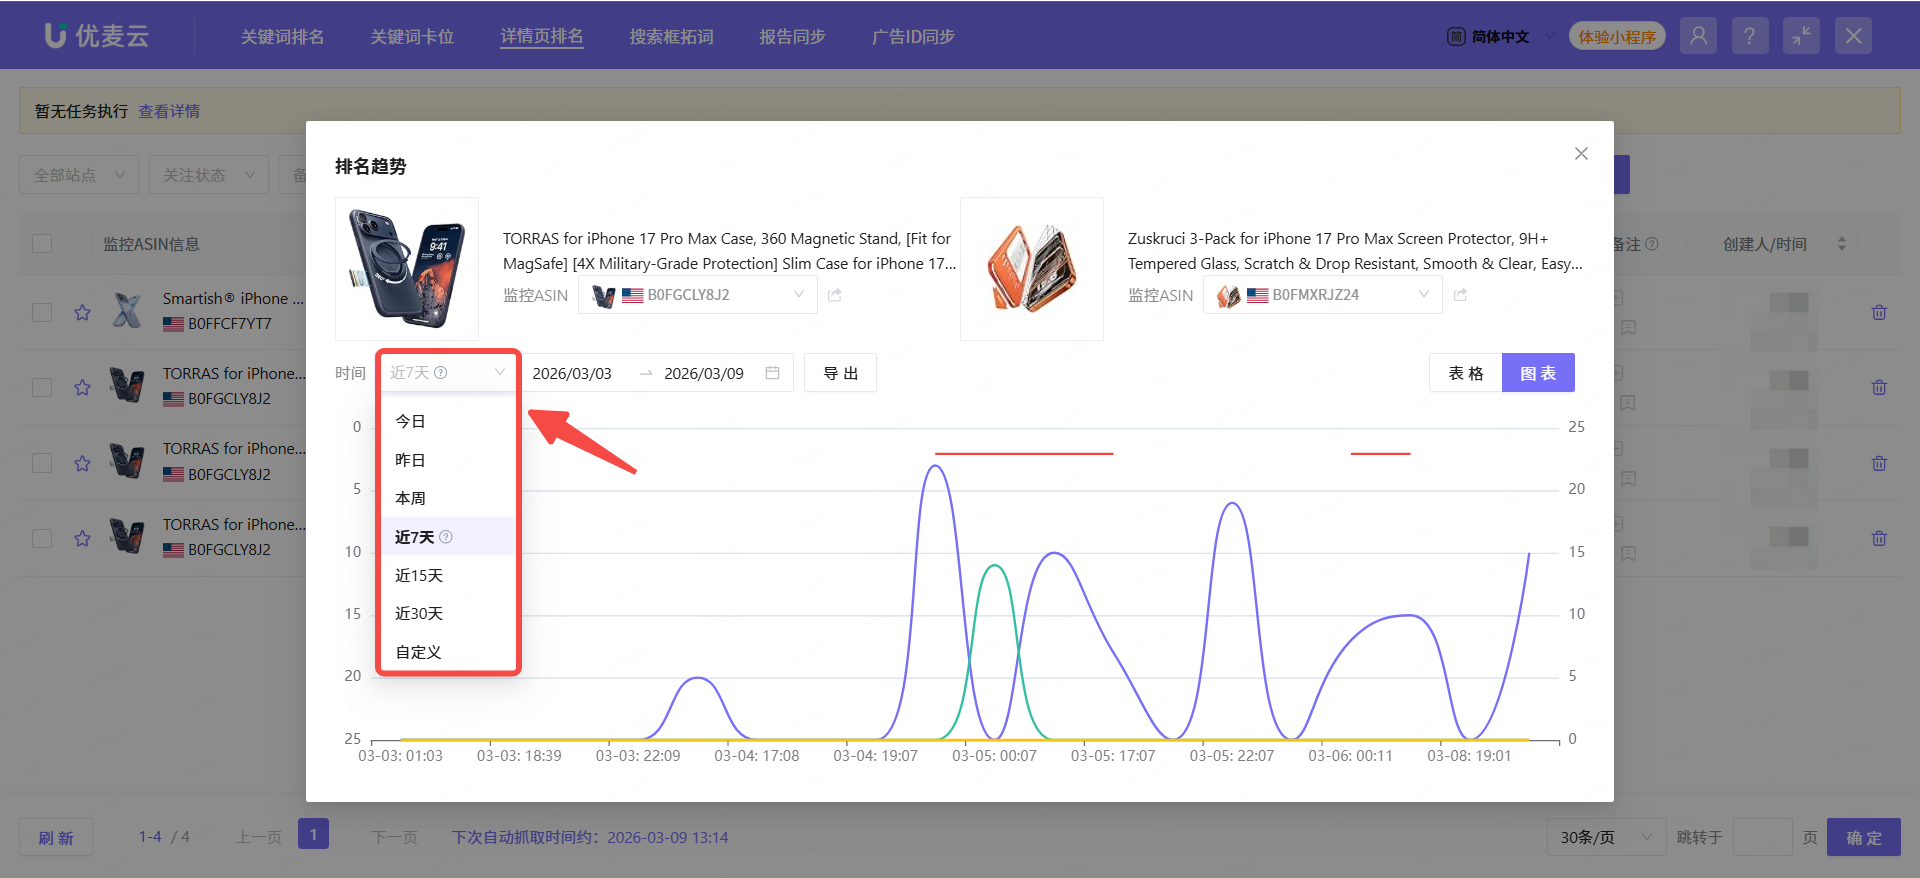Check the Smartish iPhone row checkbox
Viewport: 1920px width, 878px height.
coord(42,312)
